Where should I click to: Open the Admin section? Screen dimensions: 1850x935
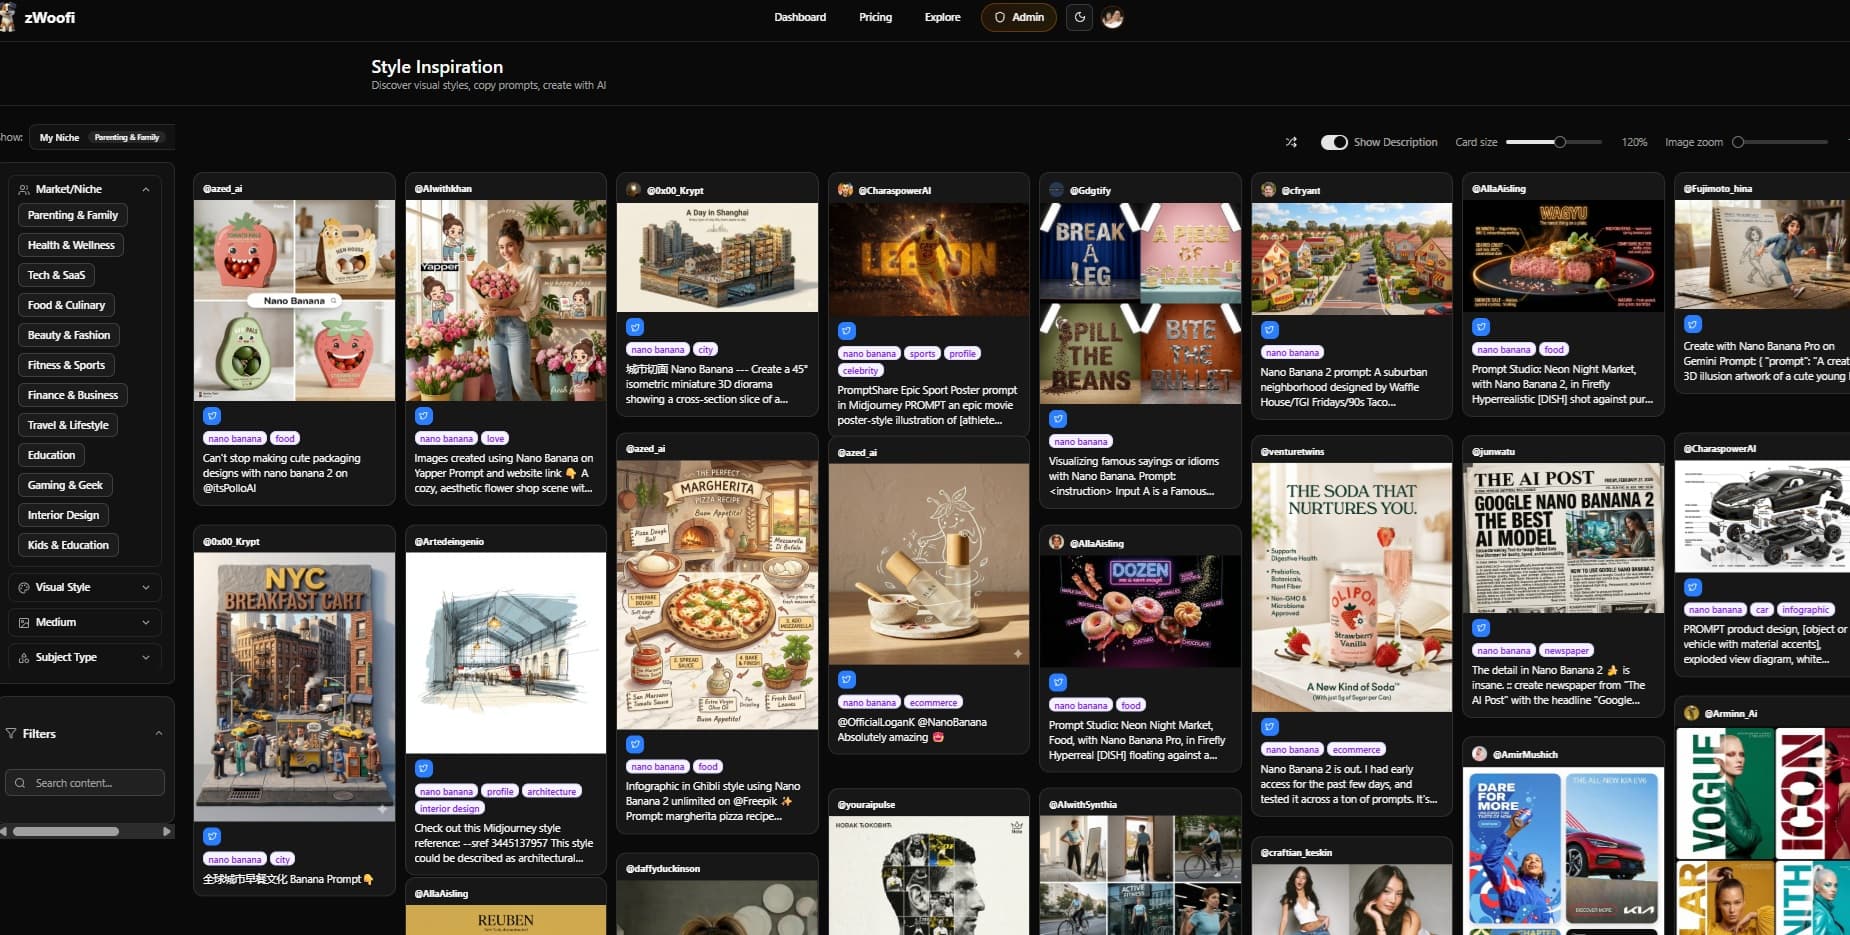pos(1018,17)
